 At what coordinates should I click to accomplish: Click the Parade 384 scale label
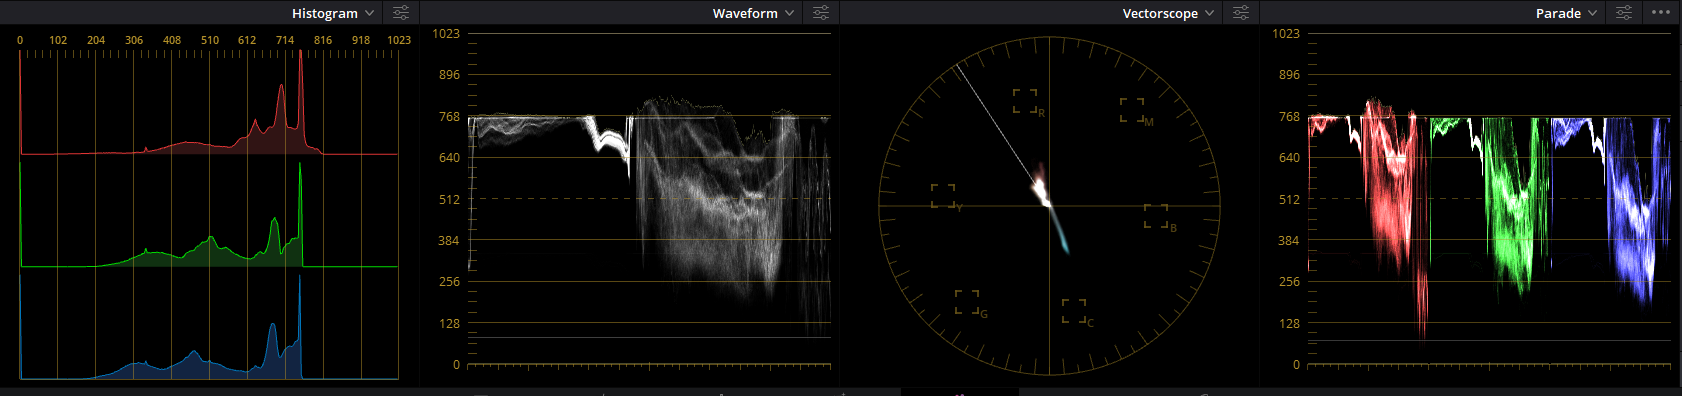tap(1289, 240)
